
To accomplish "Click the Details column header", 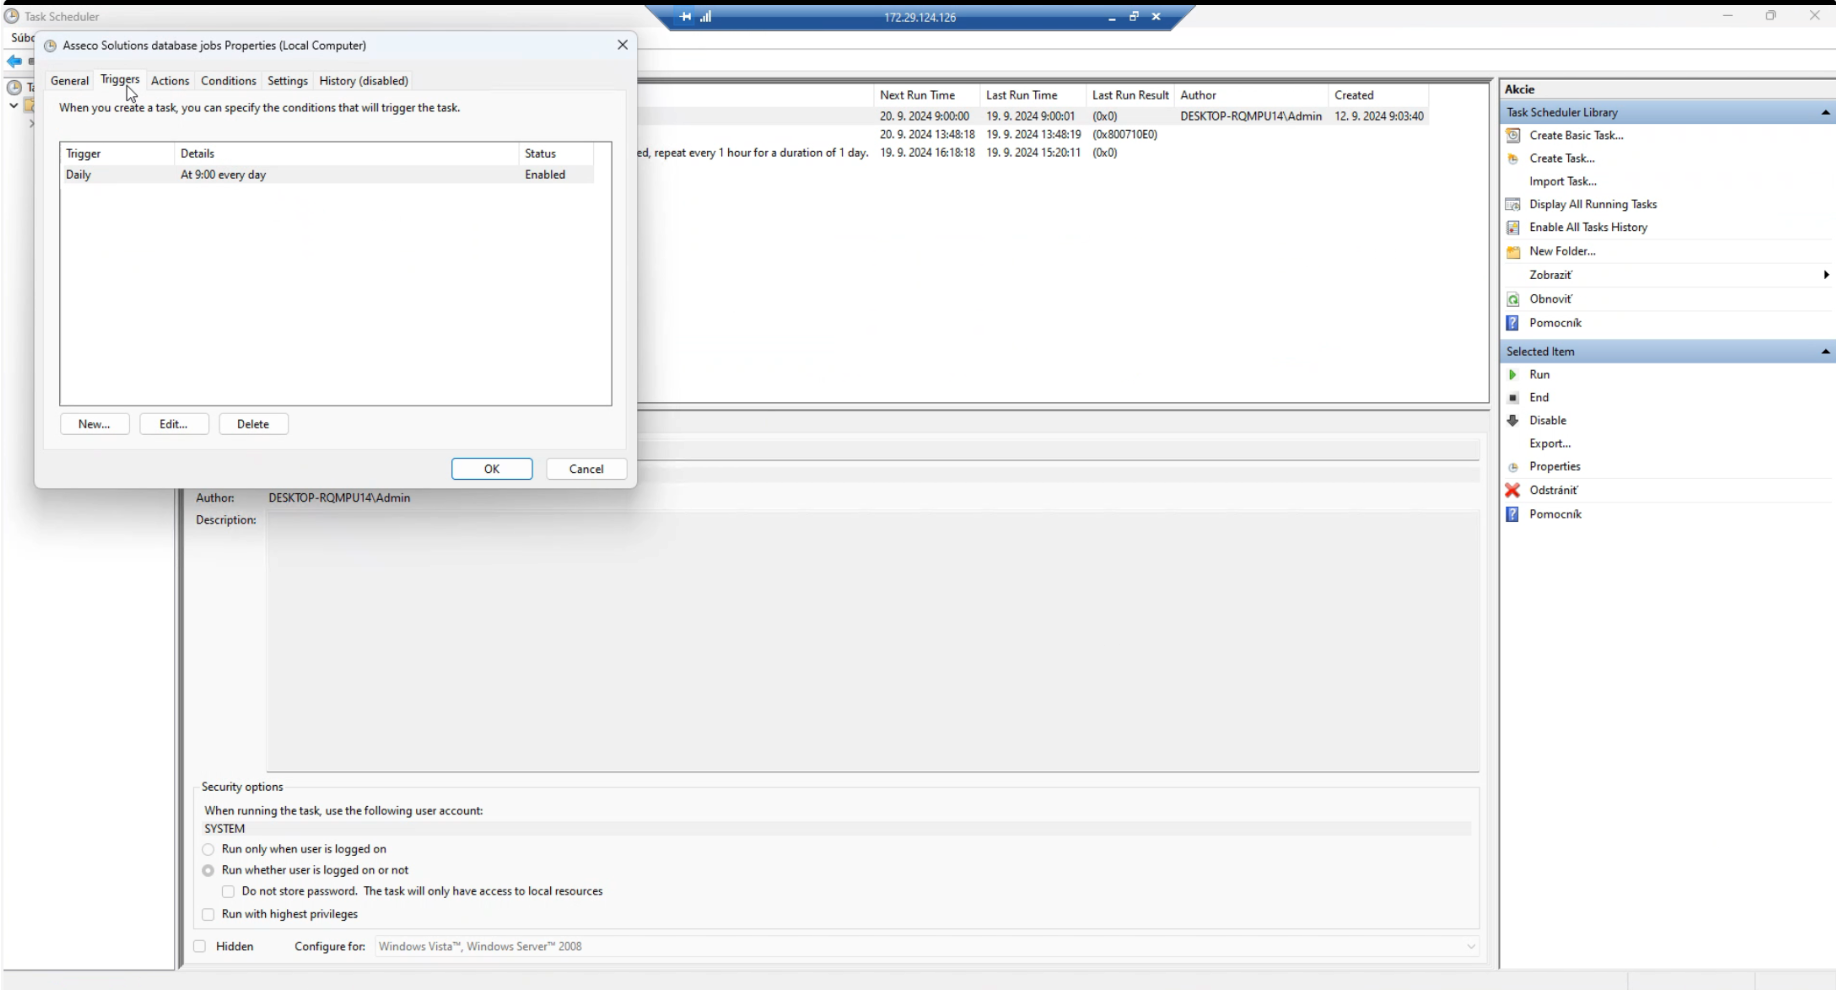I will (346, 153).
